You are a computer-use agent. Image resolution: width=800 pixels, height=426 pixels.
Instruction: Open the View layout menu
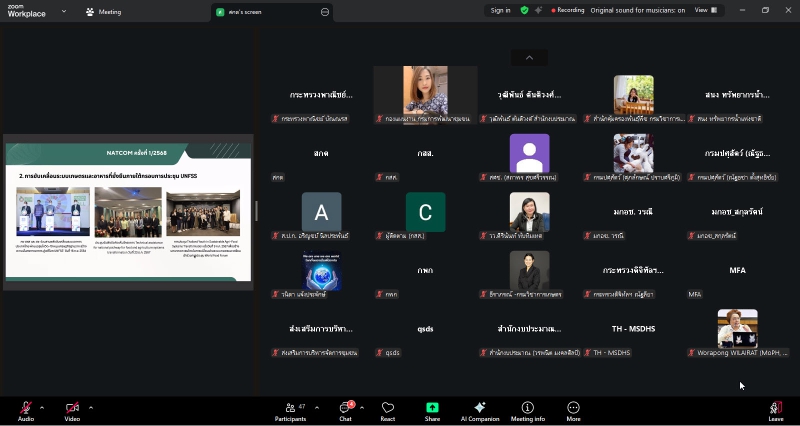click(706, 10)
